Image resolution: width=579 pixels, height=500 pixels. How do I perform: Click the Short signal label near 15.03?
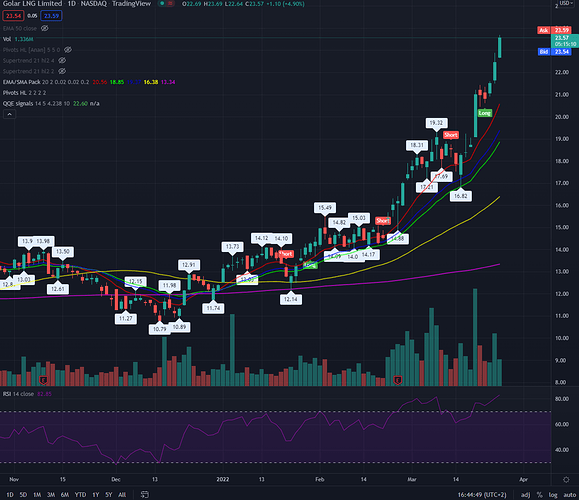(383, 221)
